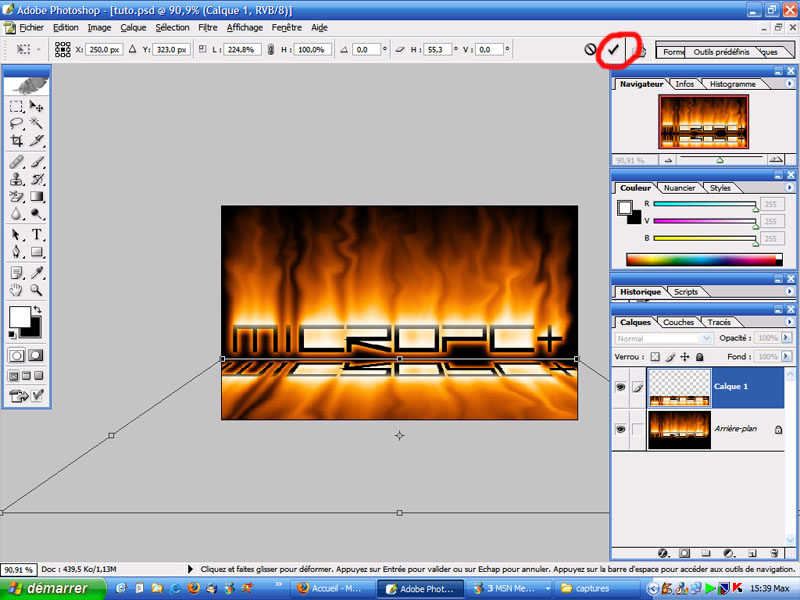The width and height of the screenshot is (800, 600).
Task: Toggle lock transparent pixels
Action: click(x=655, y=357)
